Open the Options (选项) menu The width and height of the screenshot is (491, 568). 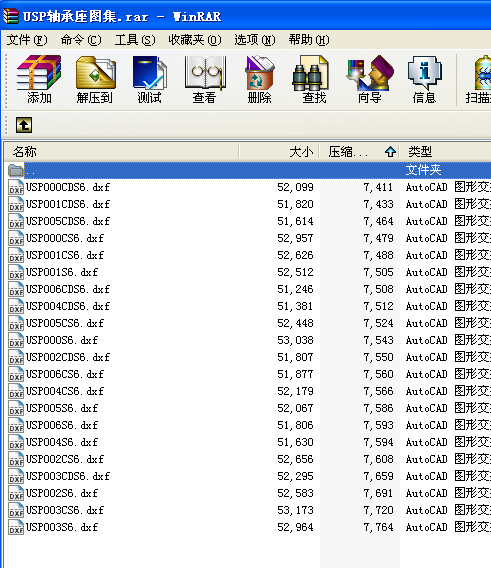tap(255, 40)
